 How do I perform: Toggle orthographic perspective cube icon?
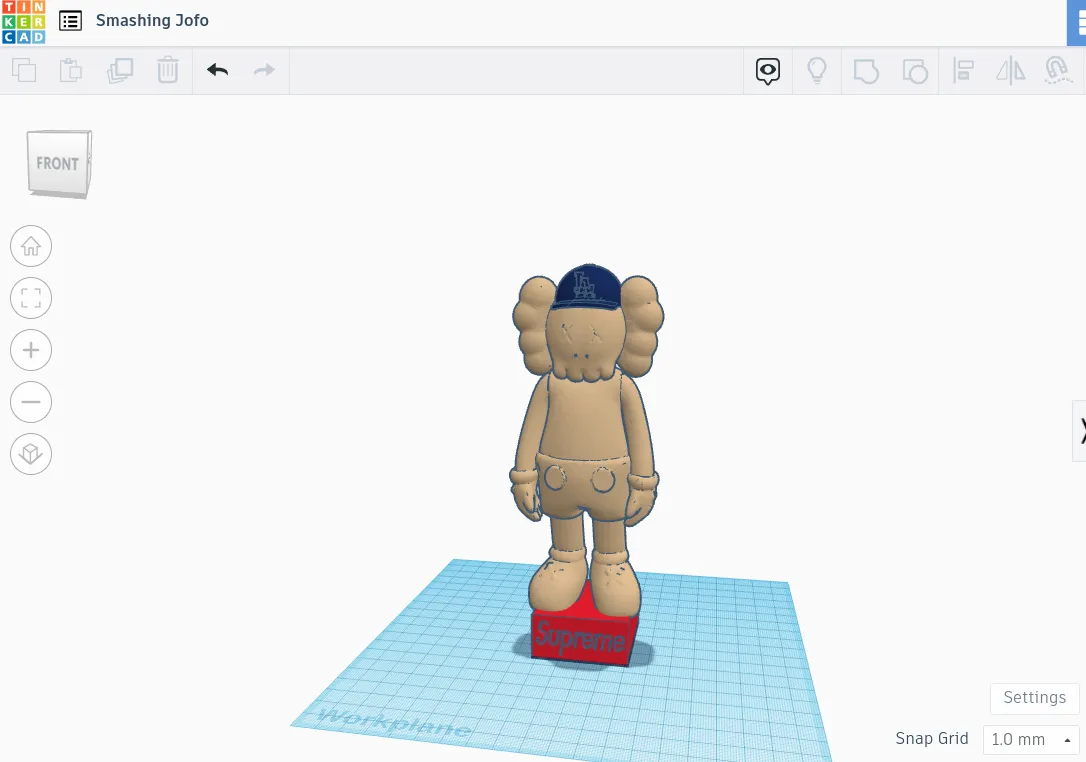point(31,454)
